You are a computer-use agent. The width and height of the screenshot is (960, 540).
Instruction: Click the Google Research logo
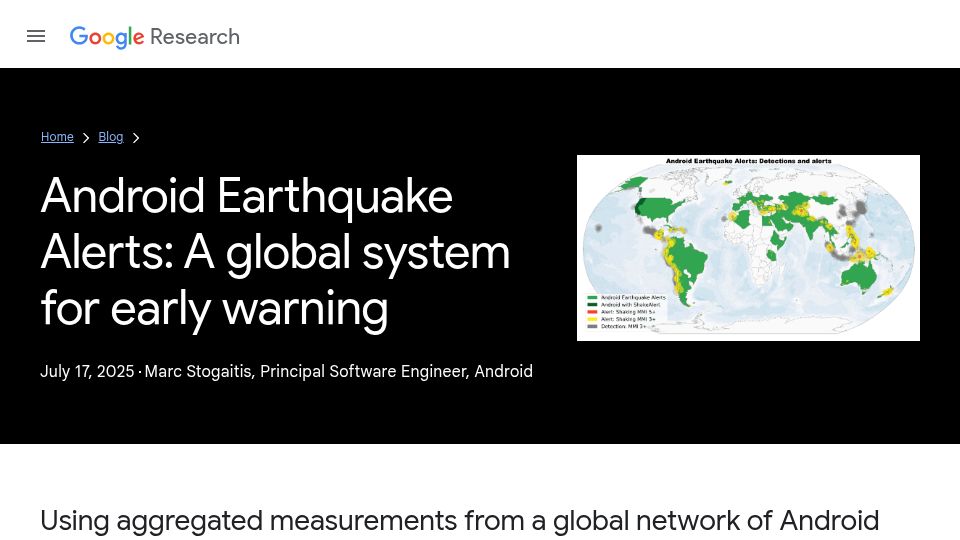(x=154, y=37)
